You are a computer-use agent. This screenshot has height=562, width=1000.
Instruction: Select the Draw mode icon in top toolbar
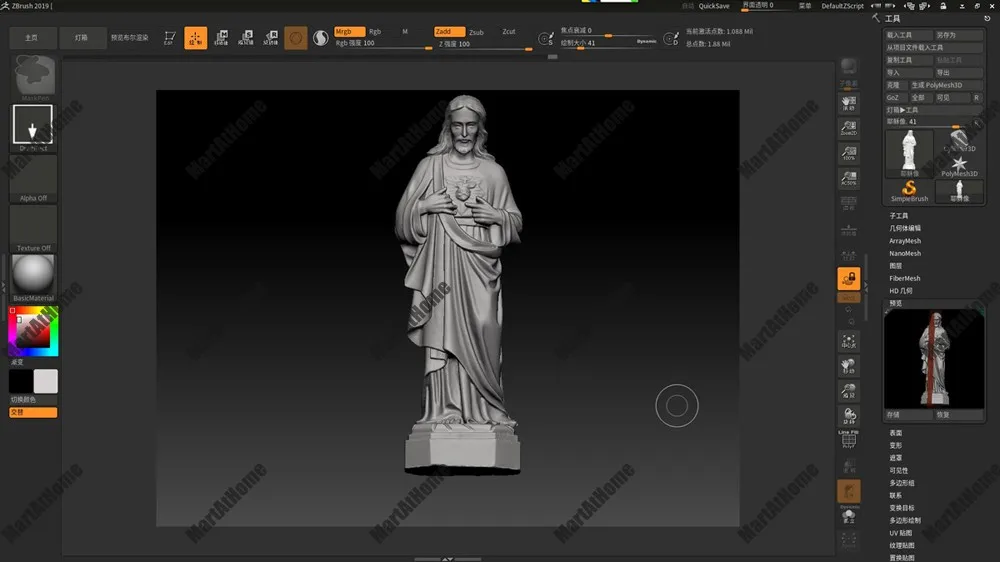point(196,38)
